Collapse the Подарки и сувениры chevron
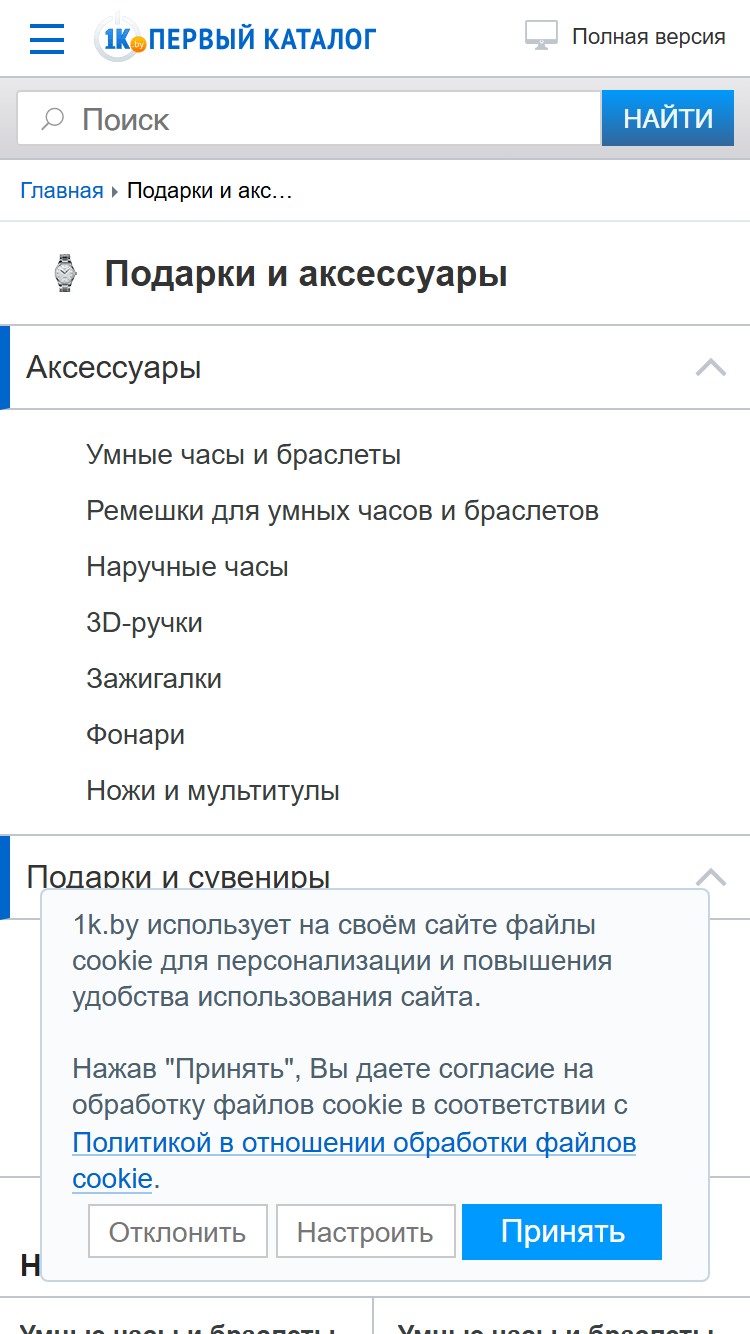 [x=711, y=877]
